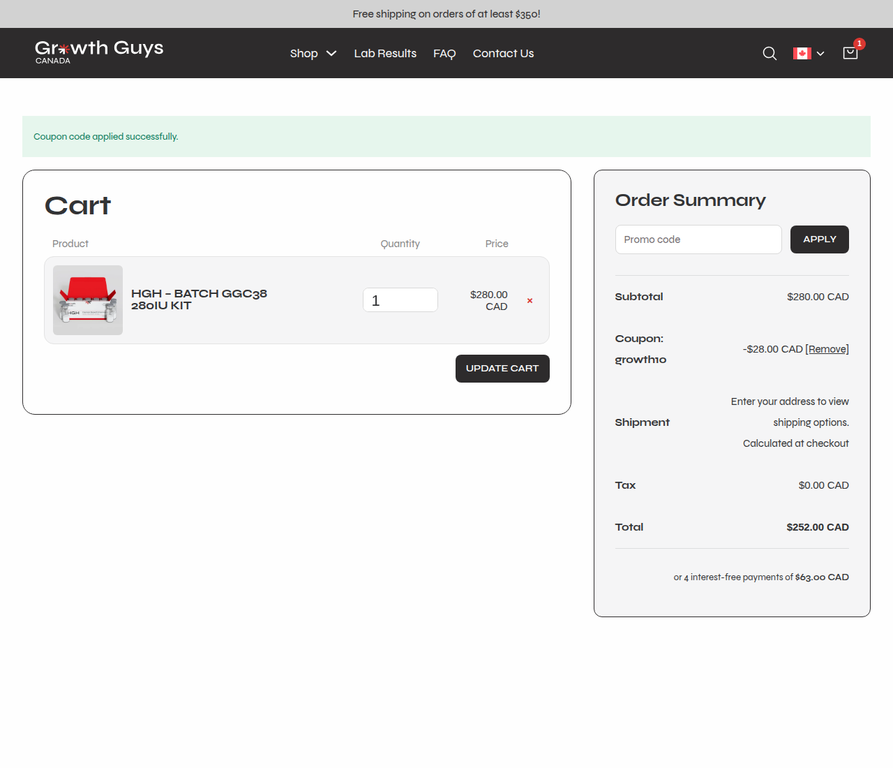Viewport: 893px width, 768px height.
Task: Remove the growth10 coupon
Action: [827, 349]
